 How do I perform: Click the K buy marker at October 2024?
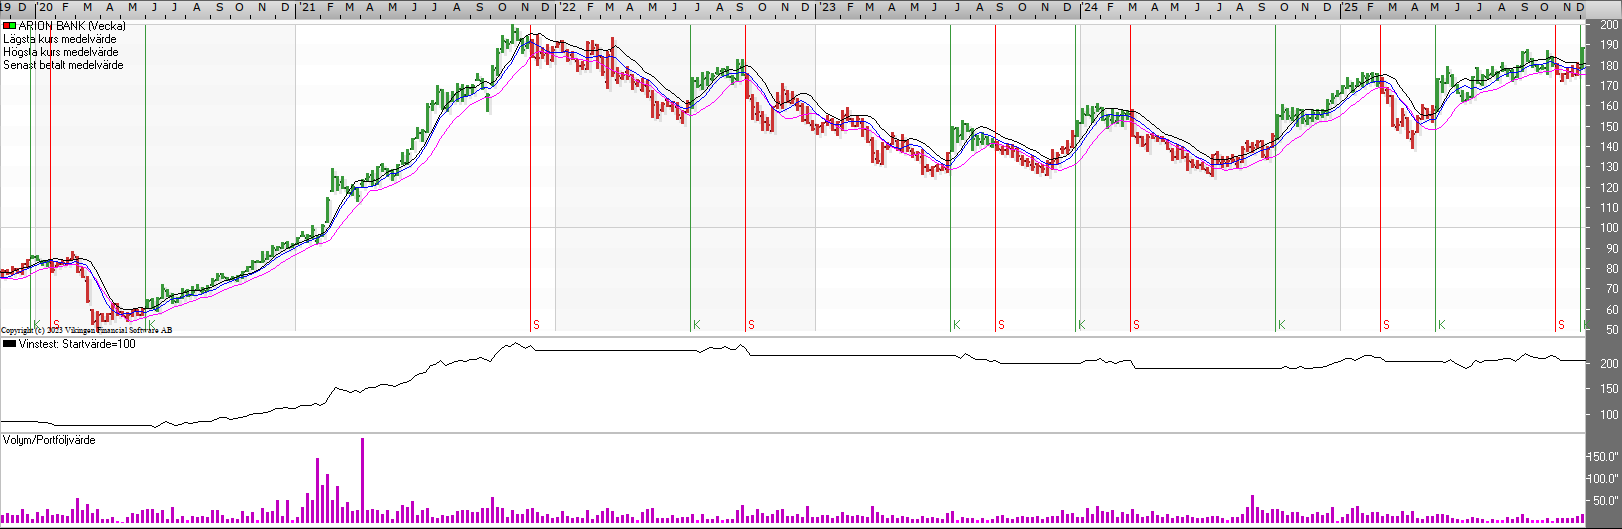coord(1282,325)
